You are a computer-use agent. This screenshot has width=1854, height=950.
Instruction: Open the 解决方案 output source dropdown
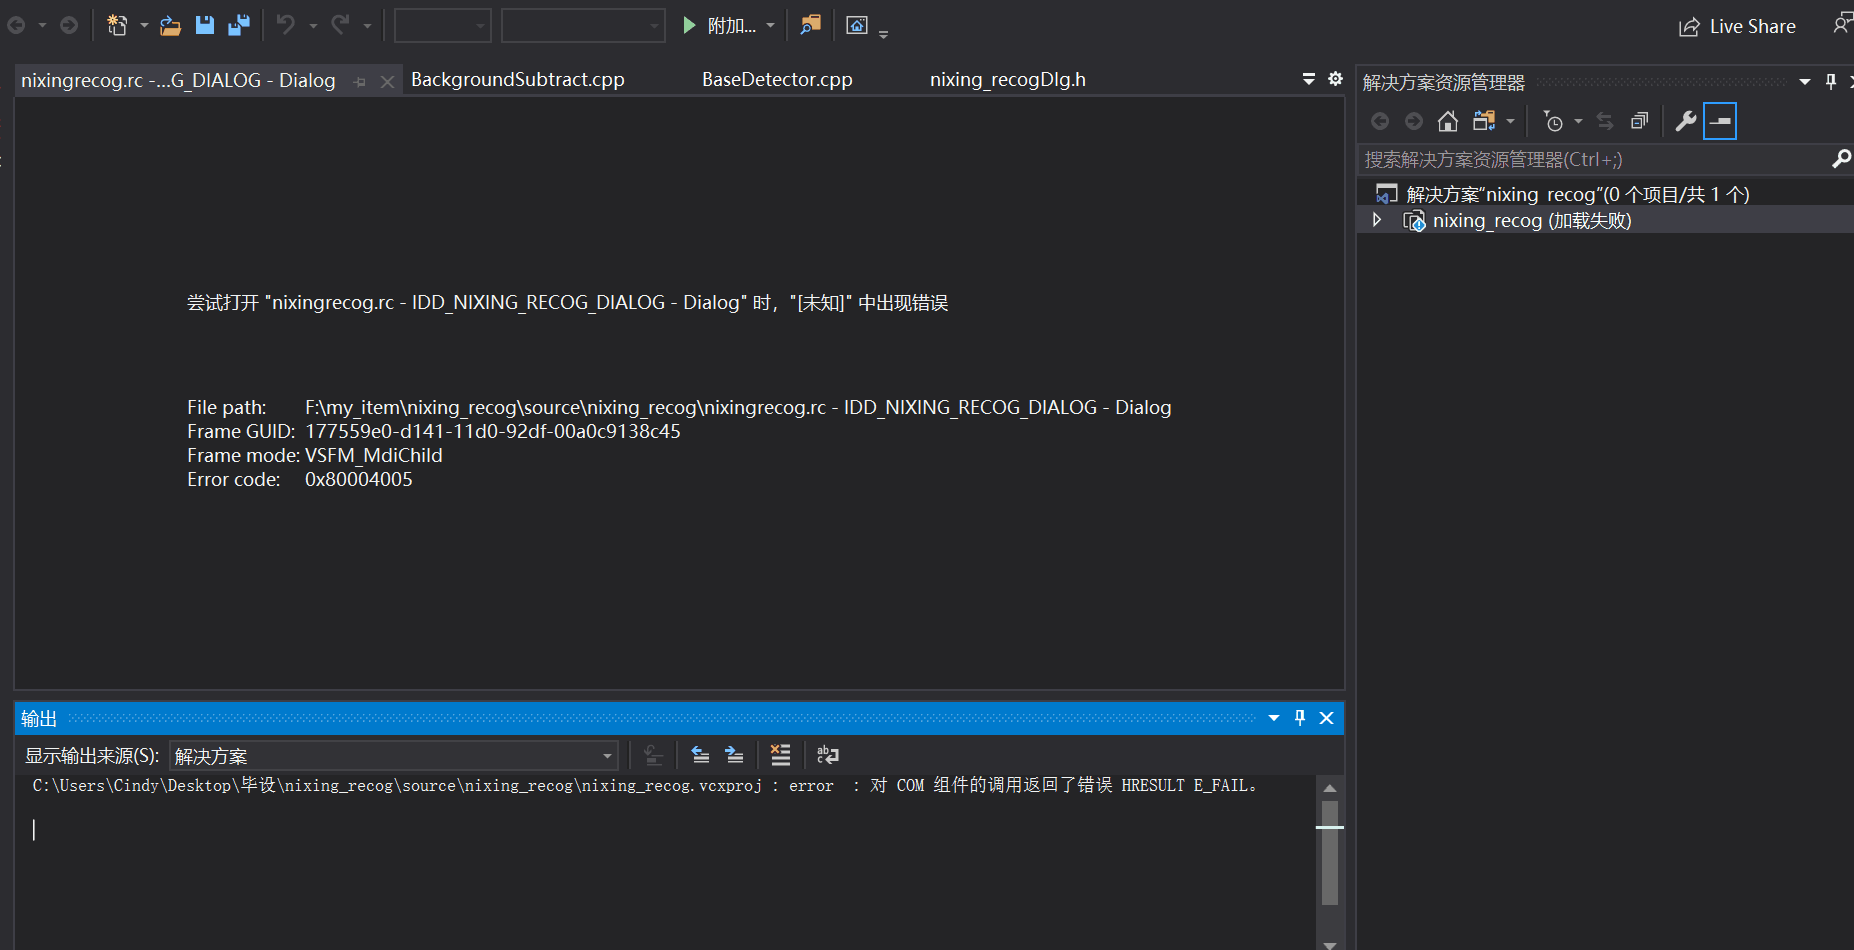pyautogui.click(x=606, y=756)
